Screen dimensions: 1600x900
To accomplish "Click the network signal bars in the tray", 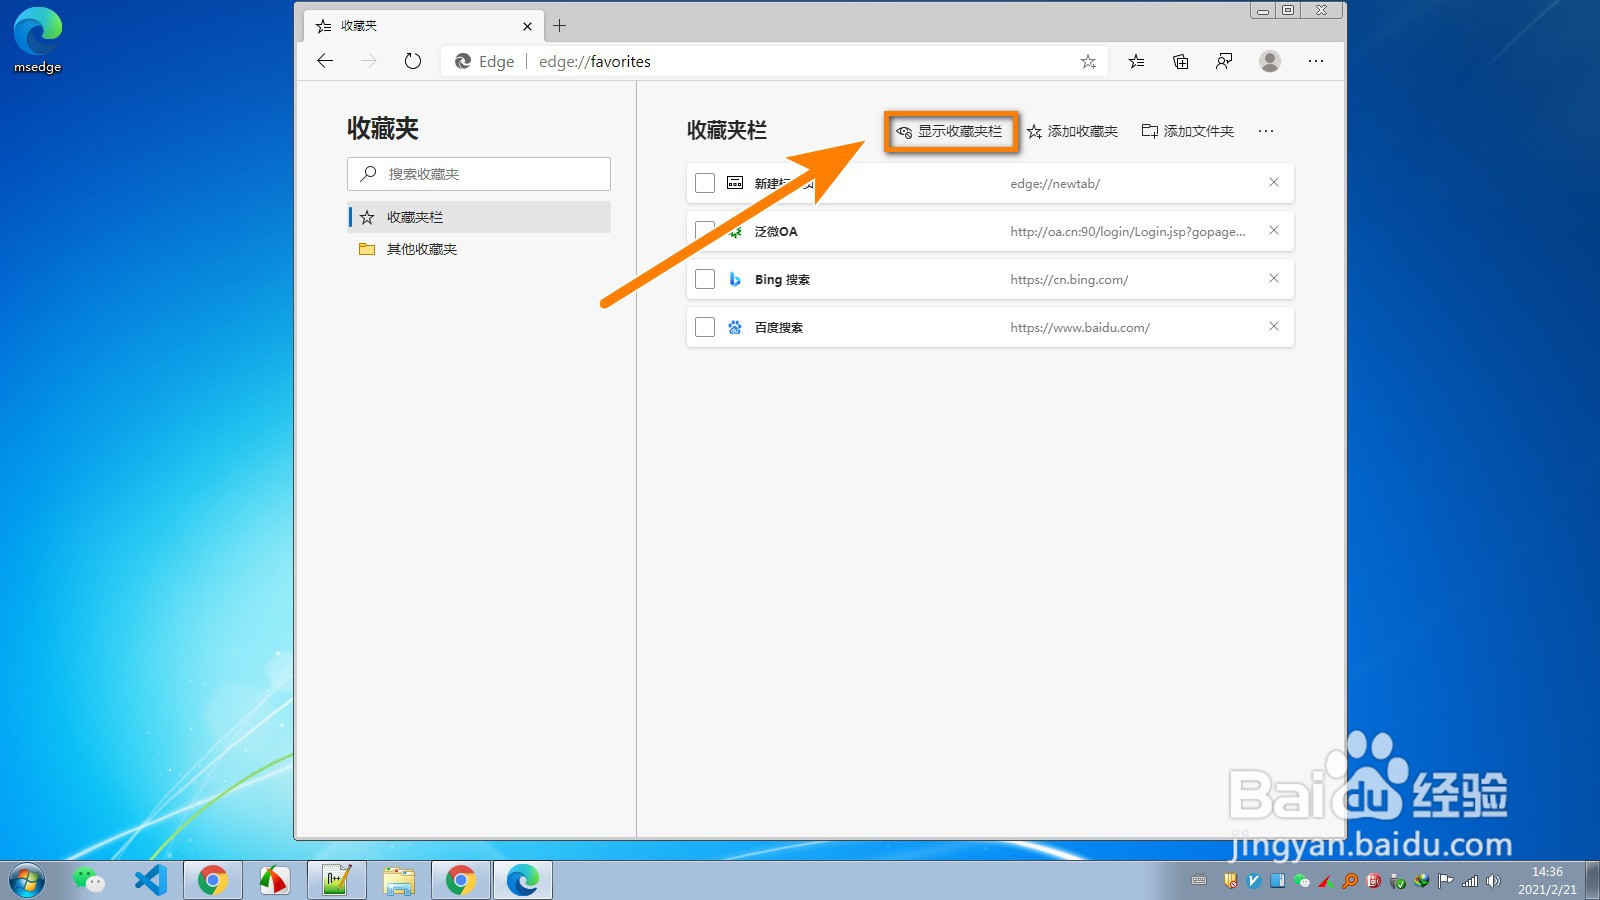I will [x=1470, y=881].
